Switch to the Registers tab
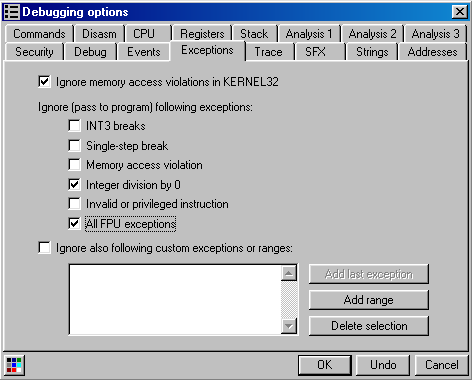Screen dimensions: 472x380 coord(202,34)
